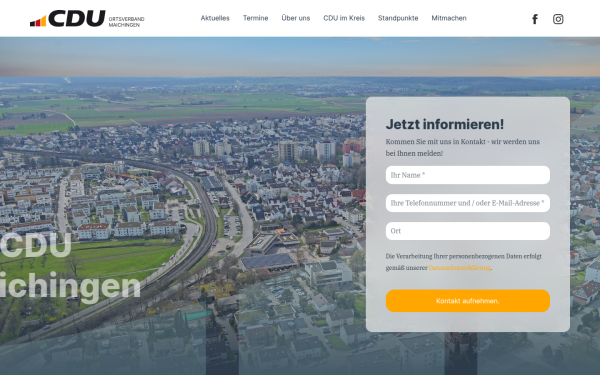Open the Aktuelles menu item

pos(215,18)
